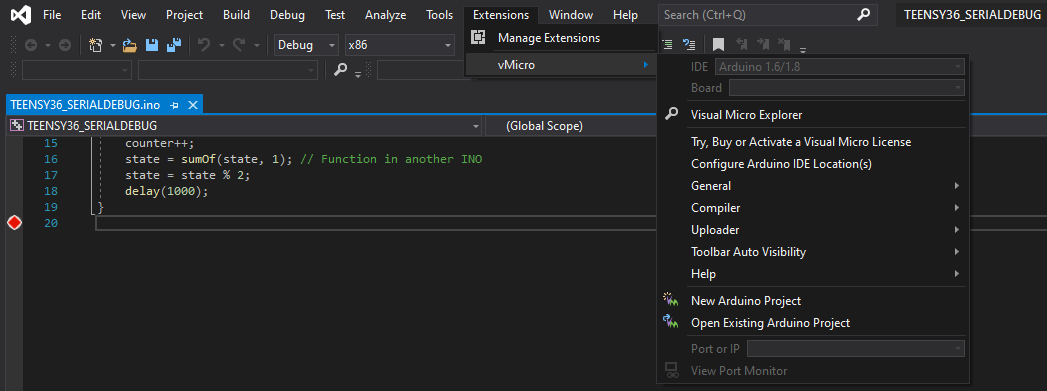Clear all bookmarks icon
Screen dimensions: 1047x391
pyautogui.click(x=785, y=45)
